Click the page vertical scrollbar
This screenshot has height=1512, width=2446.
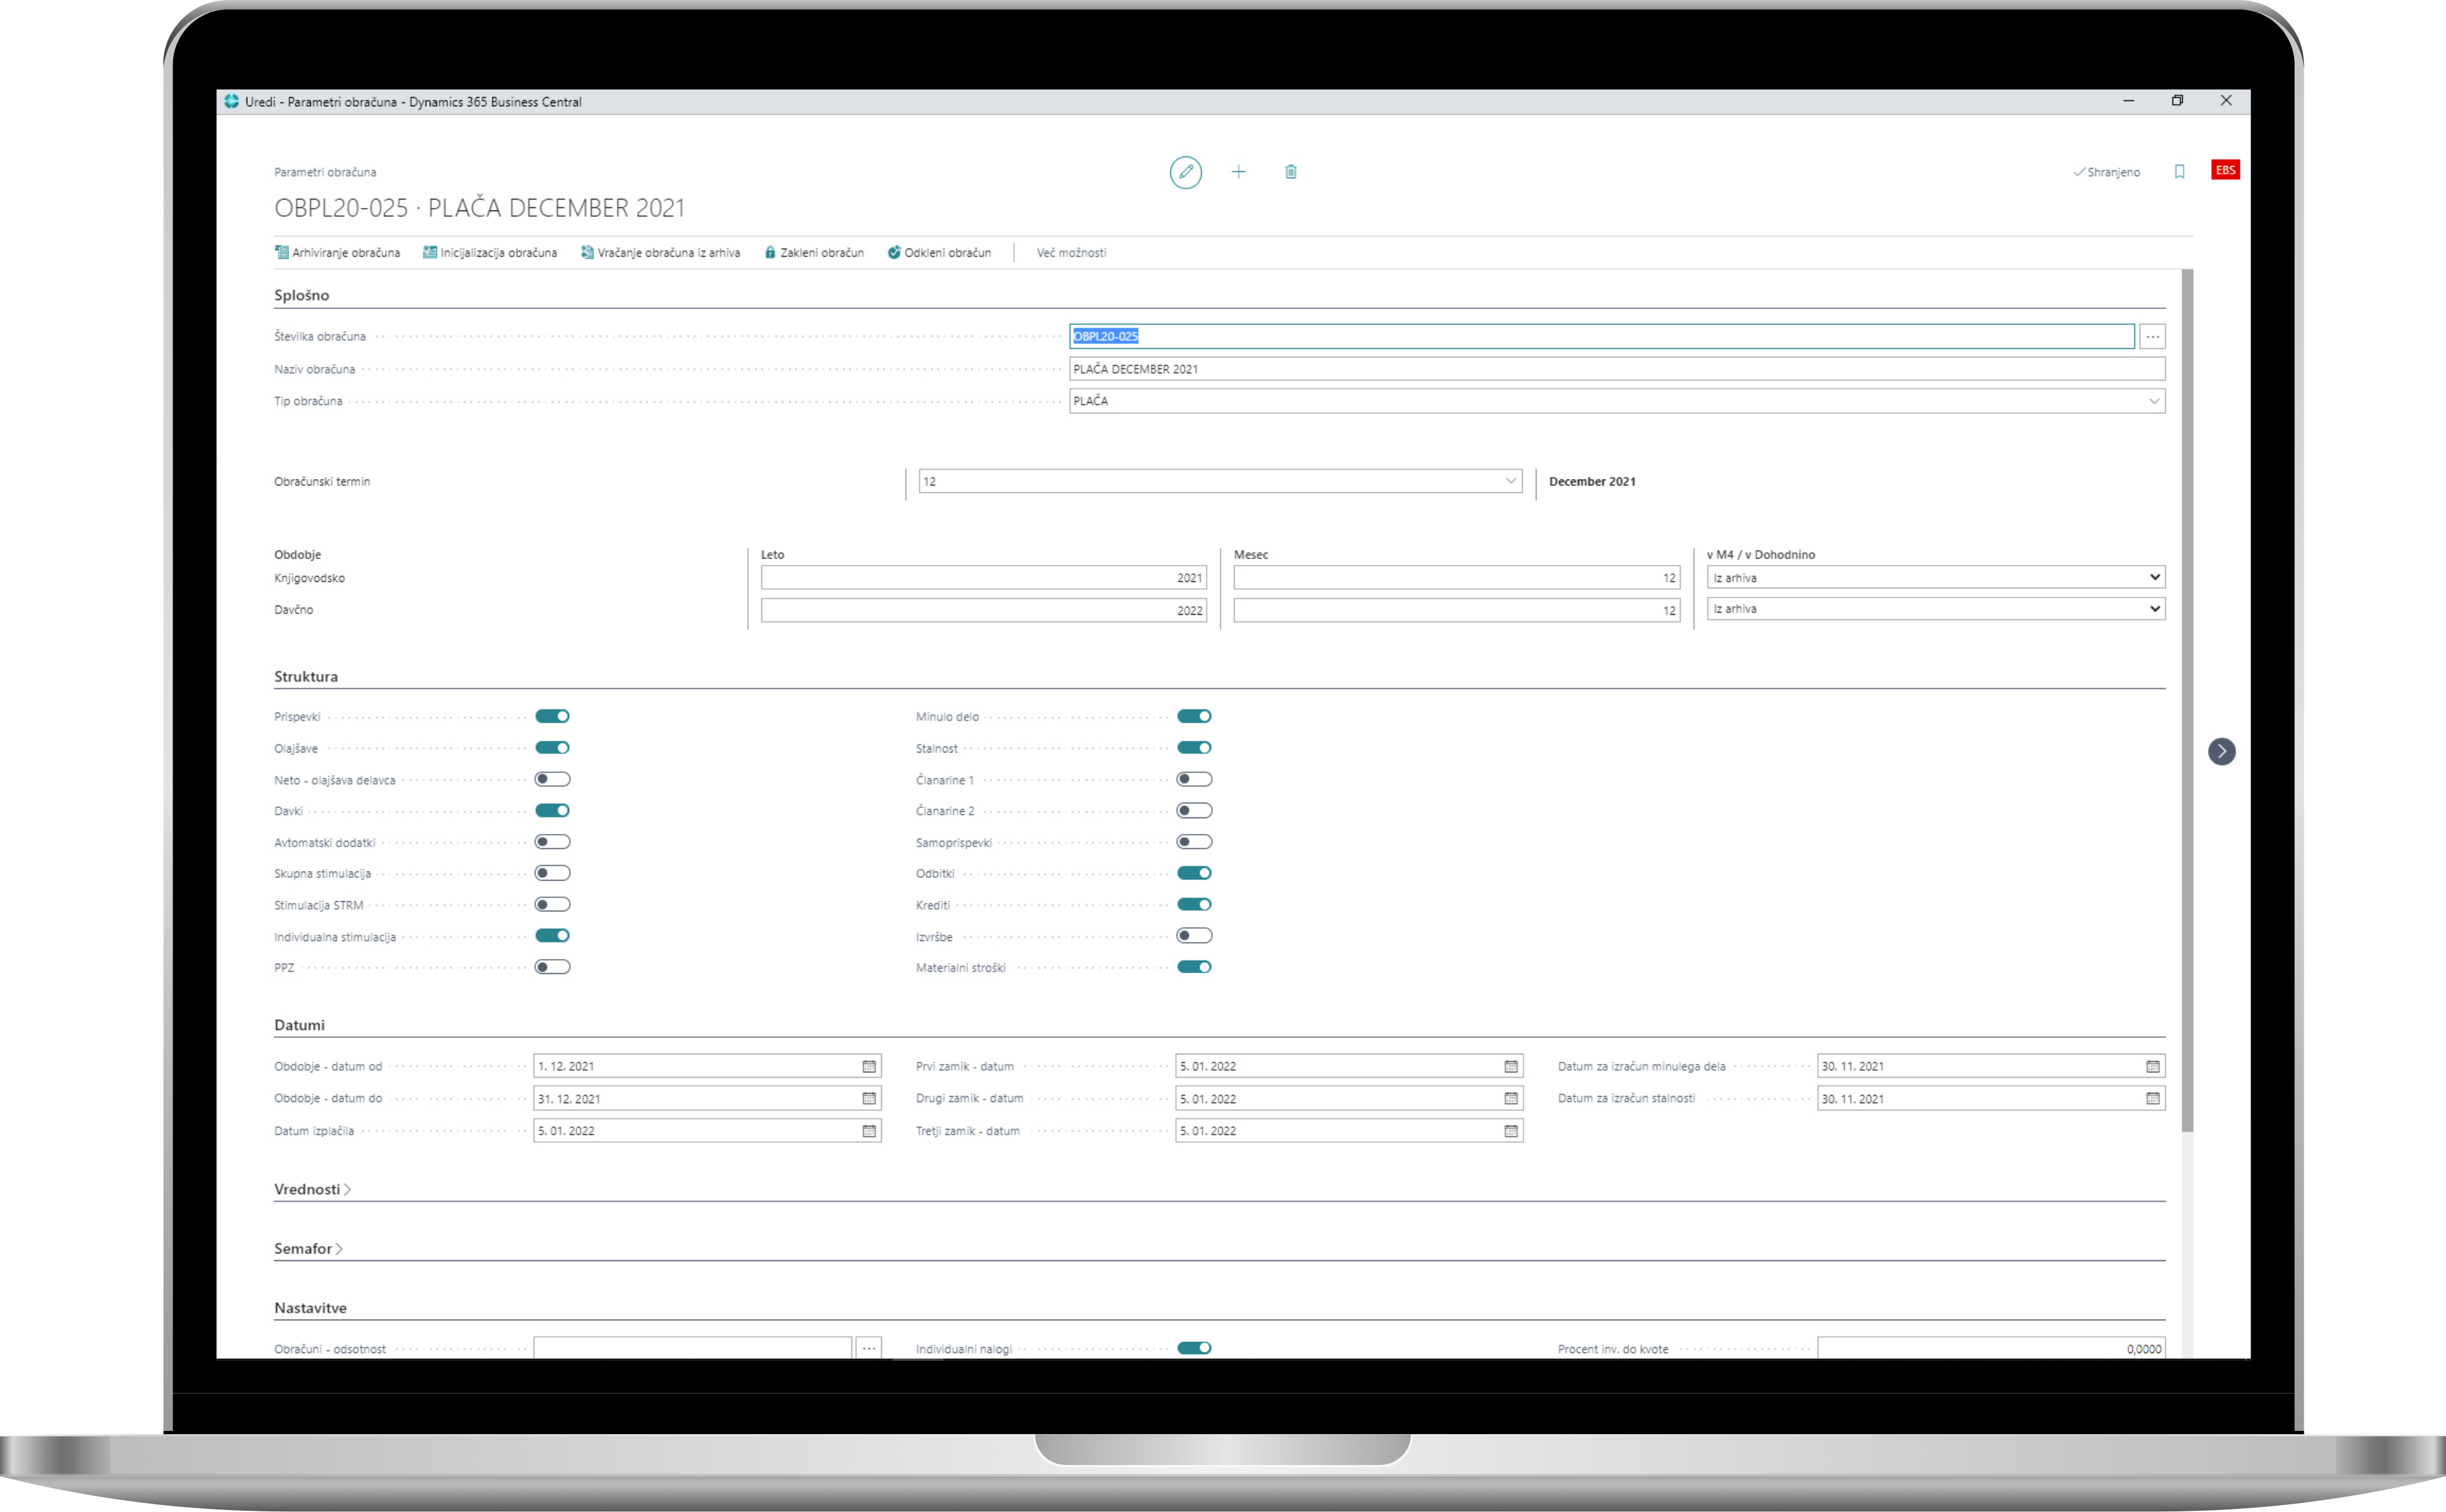click(2187, 700)
